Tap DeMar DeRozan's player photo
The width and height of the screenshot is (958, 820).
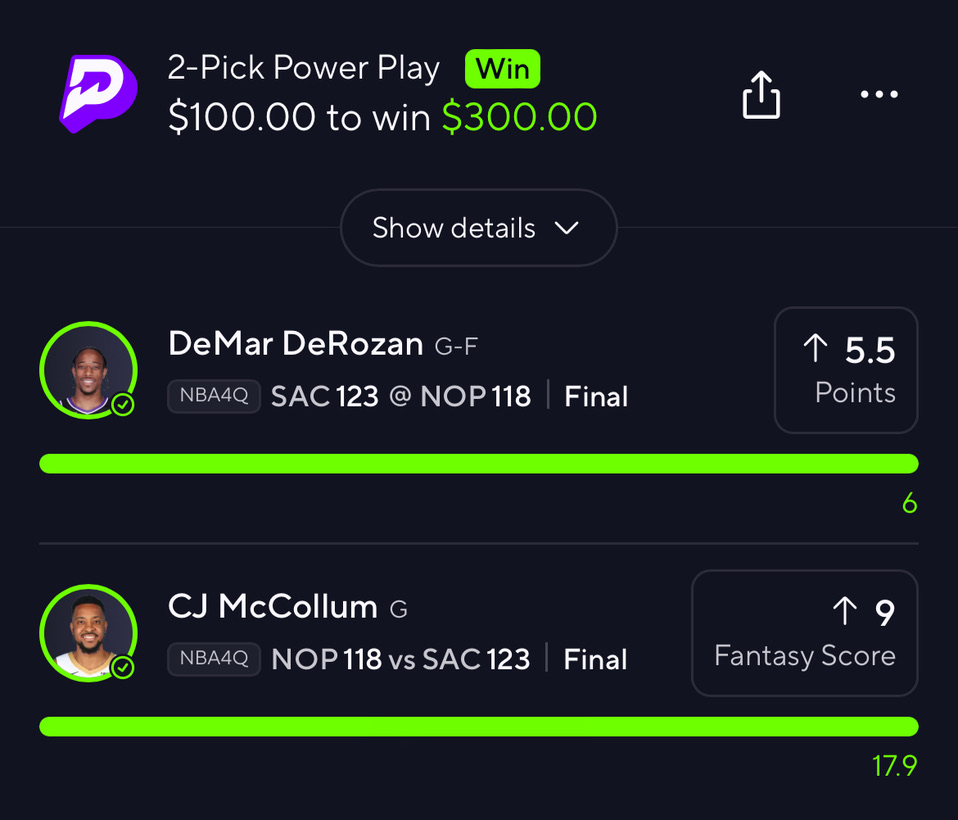pos(86,368)
